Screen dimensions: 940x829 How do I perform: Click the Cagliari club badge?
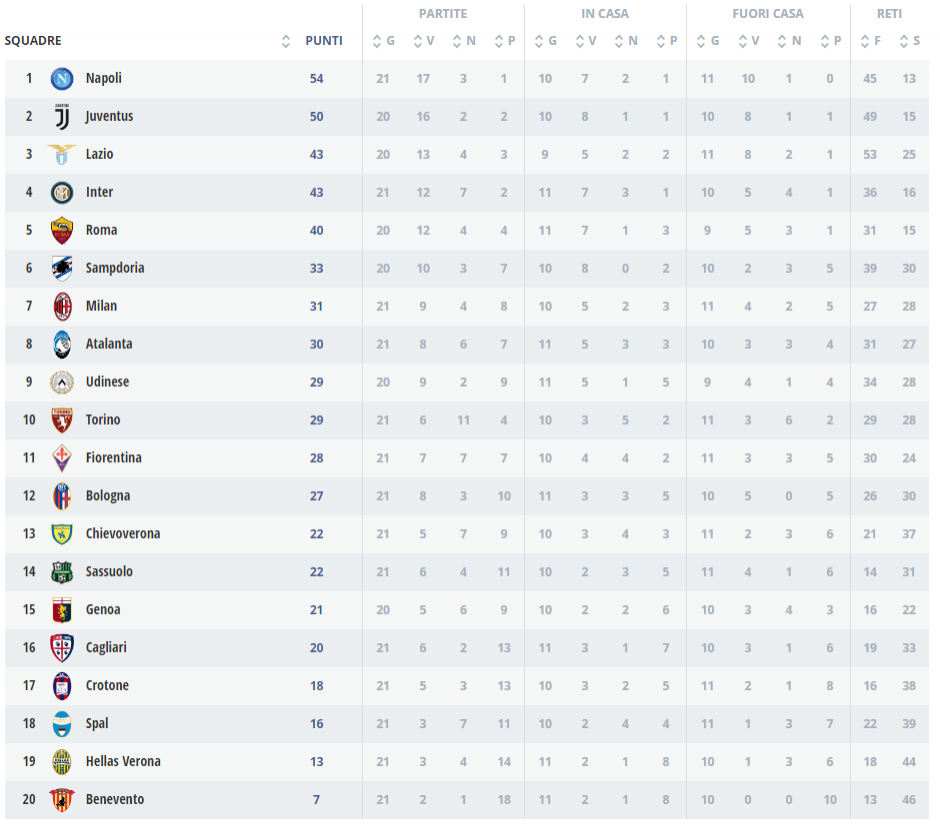coord(62,647)
